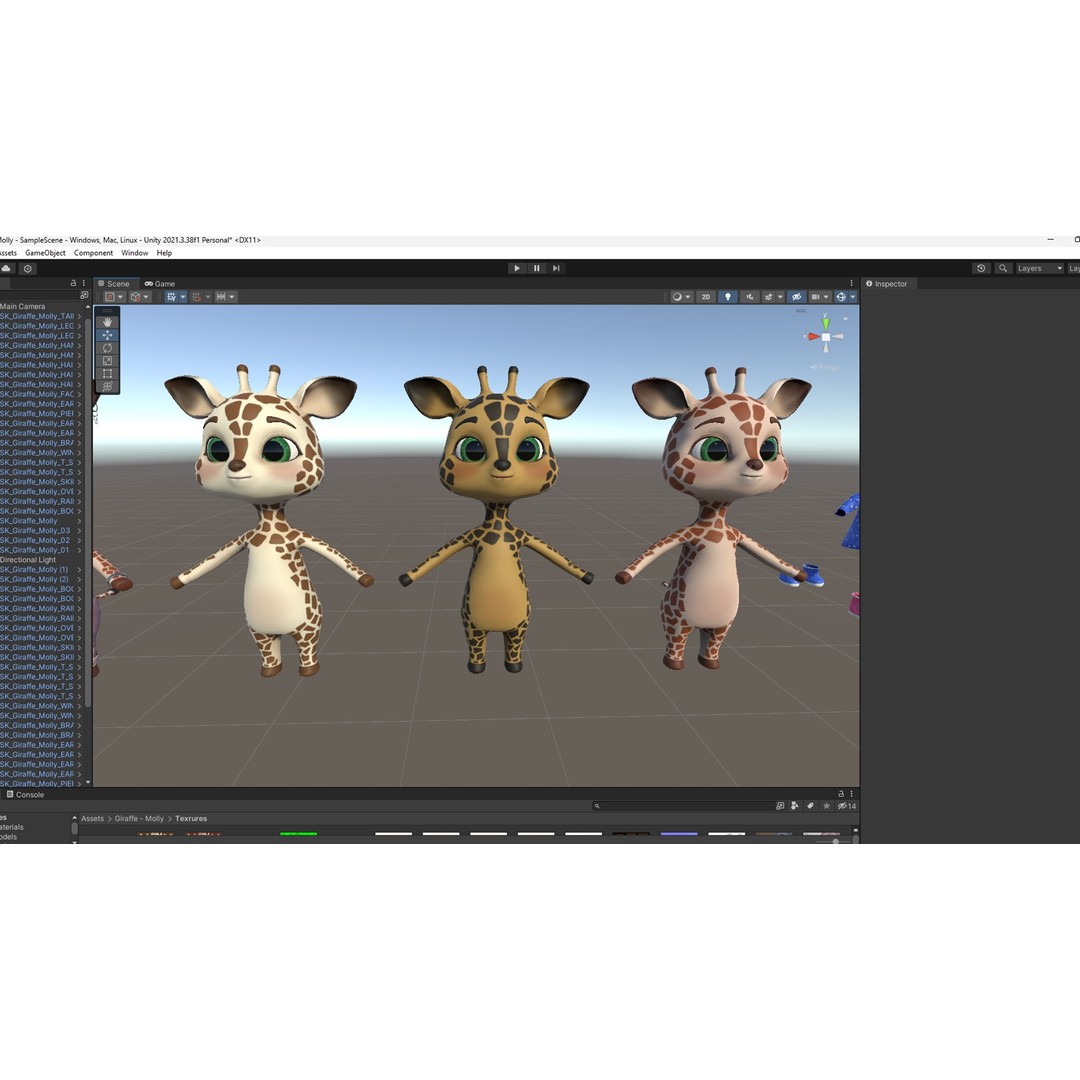1080x1080 pixels.
Task: Select the Rect Transform tool
Action: tap(106, 374)
